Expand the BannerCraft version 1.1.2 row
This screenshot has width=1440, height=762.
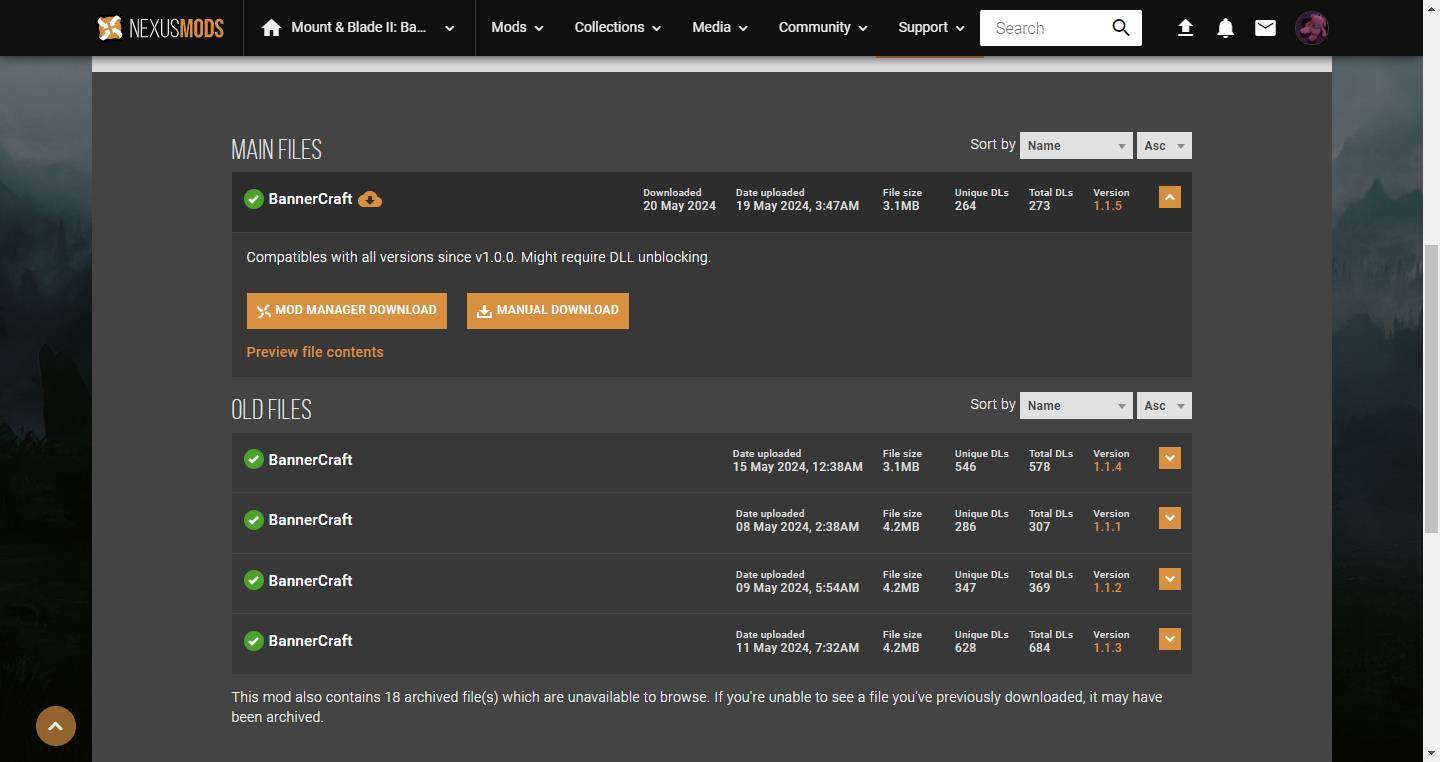point(1169,579)
